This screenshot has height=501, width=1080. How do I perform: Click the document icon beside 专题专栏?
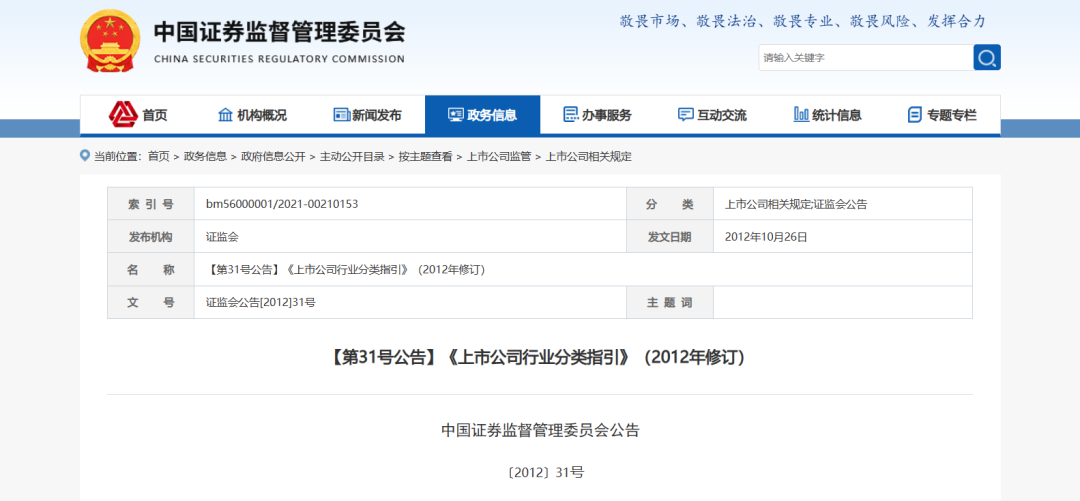(x=915, y=115)
